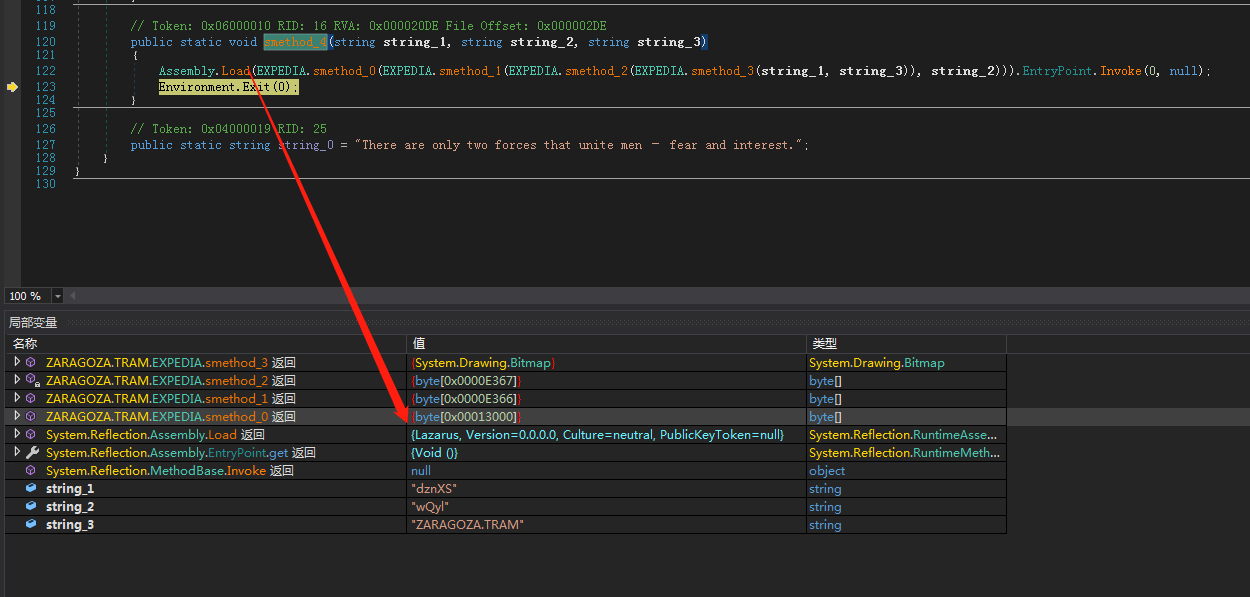
Task: Expand the smethod_1 return value row
Action: (16, 399)
